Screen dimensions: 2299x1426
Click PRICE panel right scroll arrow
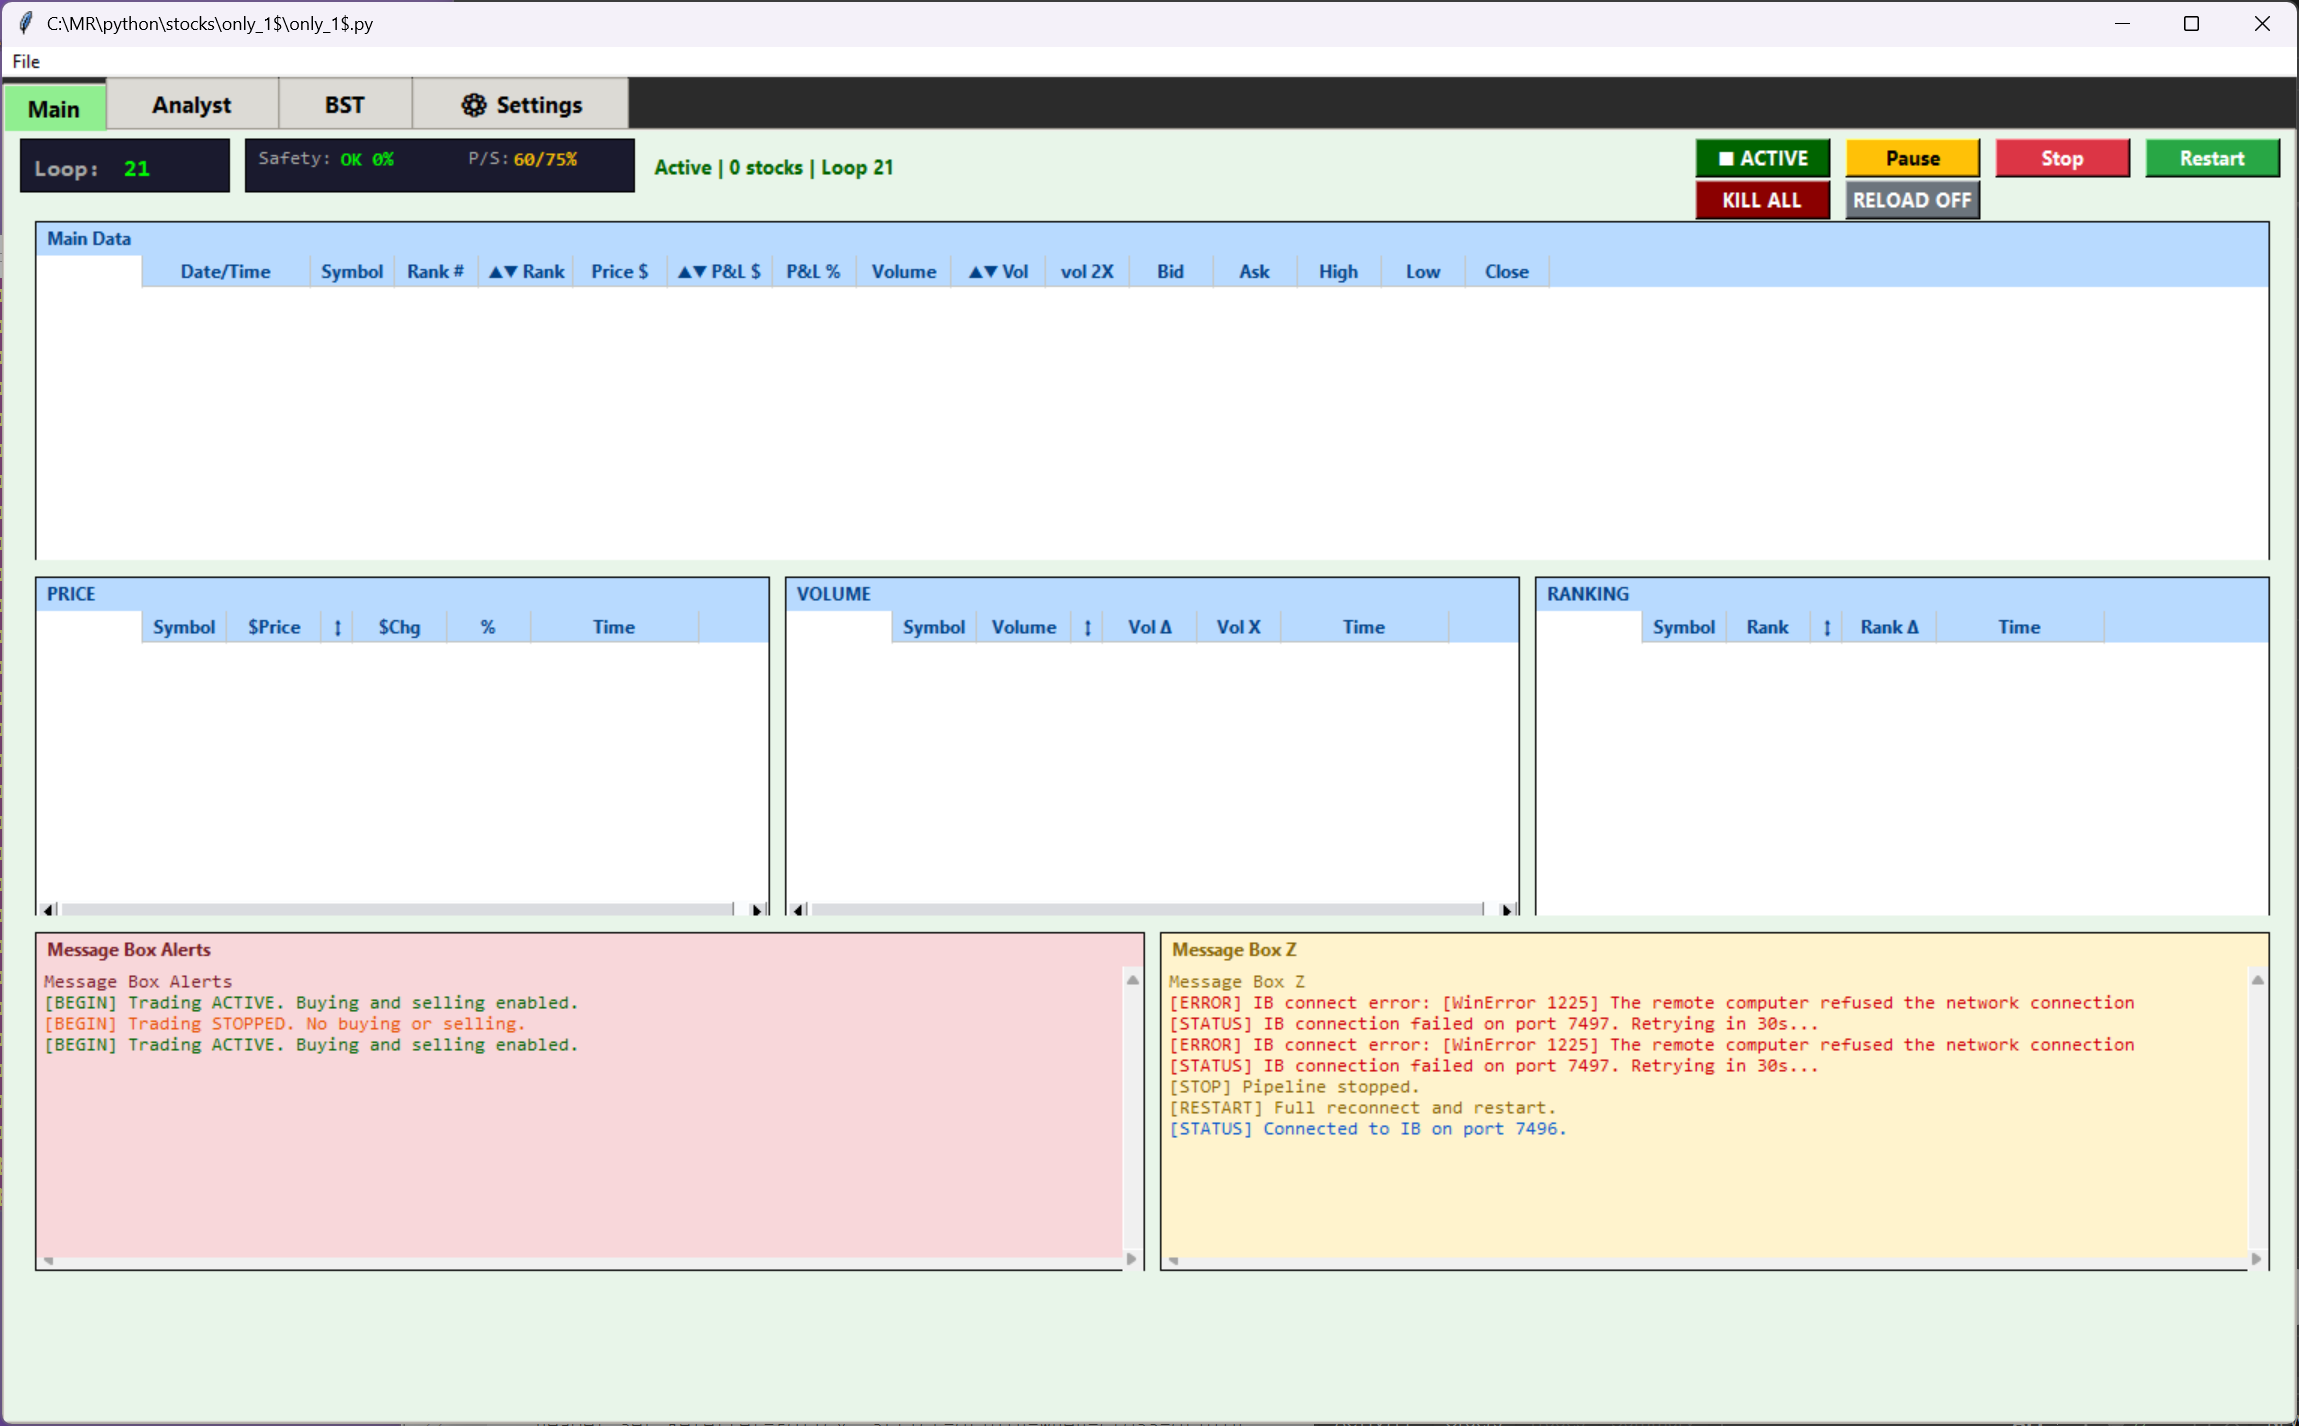tap(757, 909)
